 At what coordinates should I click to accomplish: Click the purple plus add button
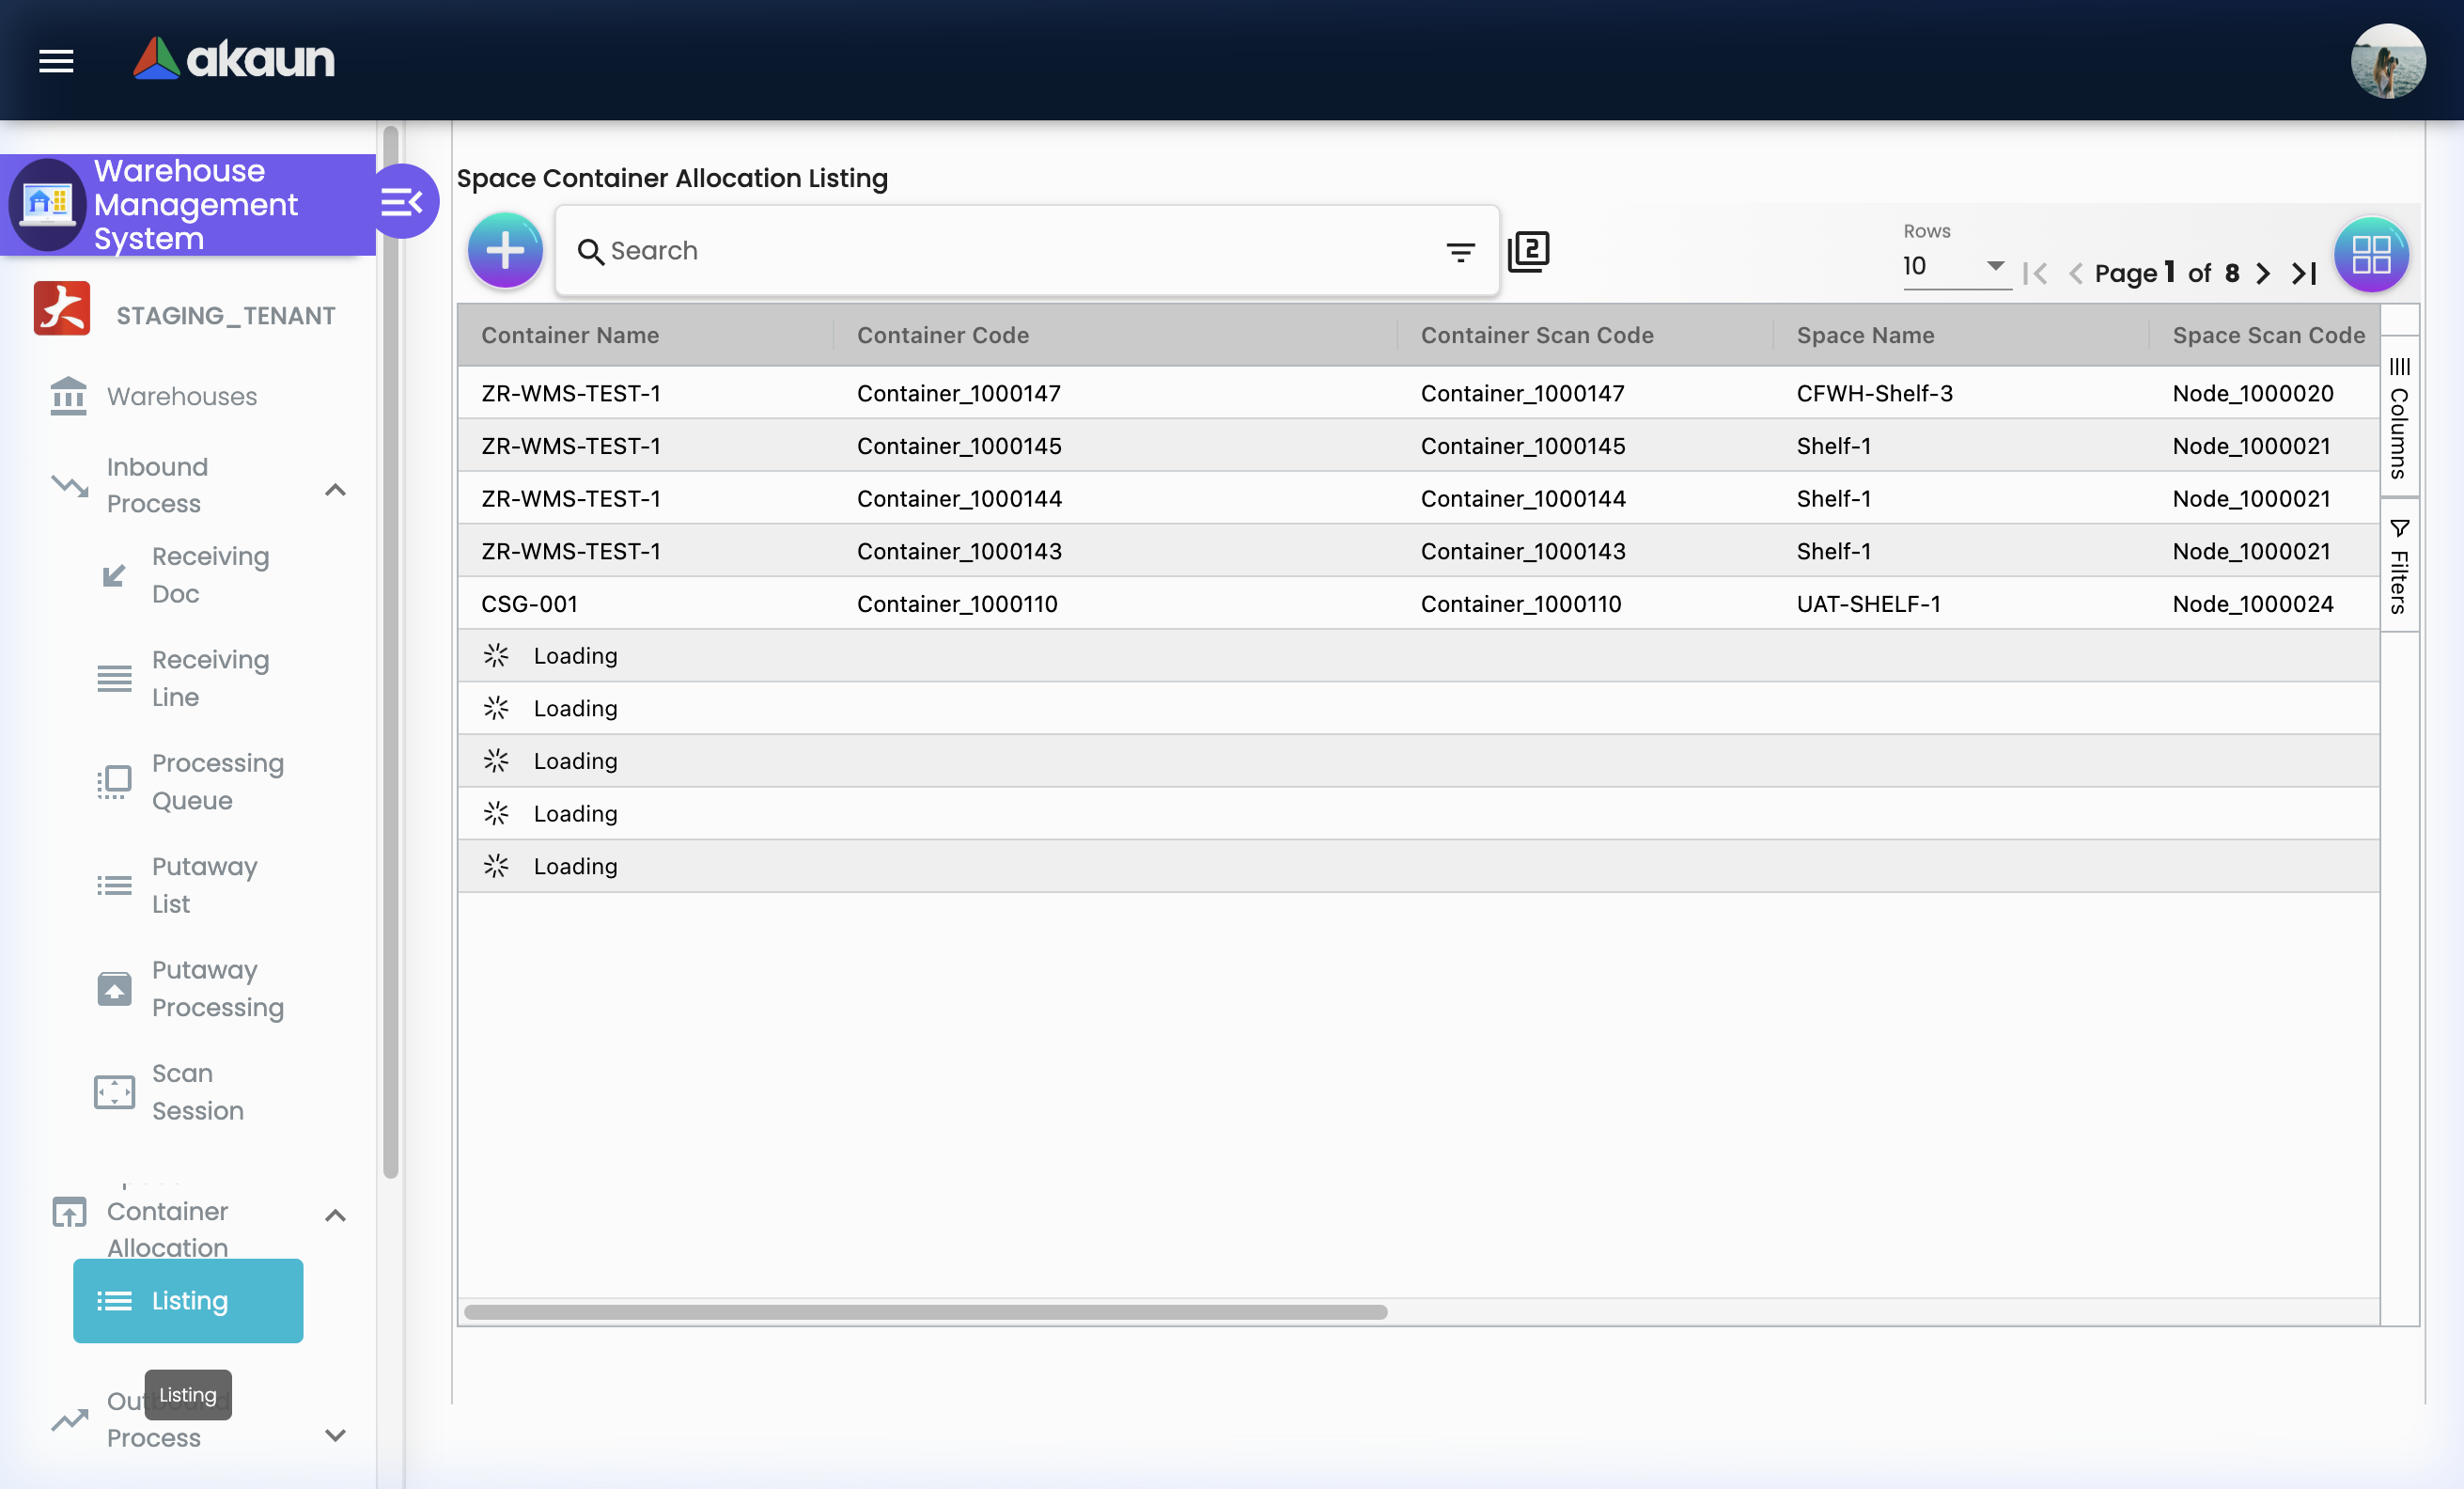pyautogui.click(x=505, y=251)
